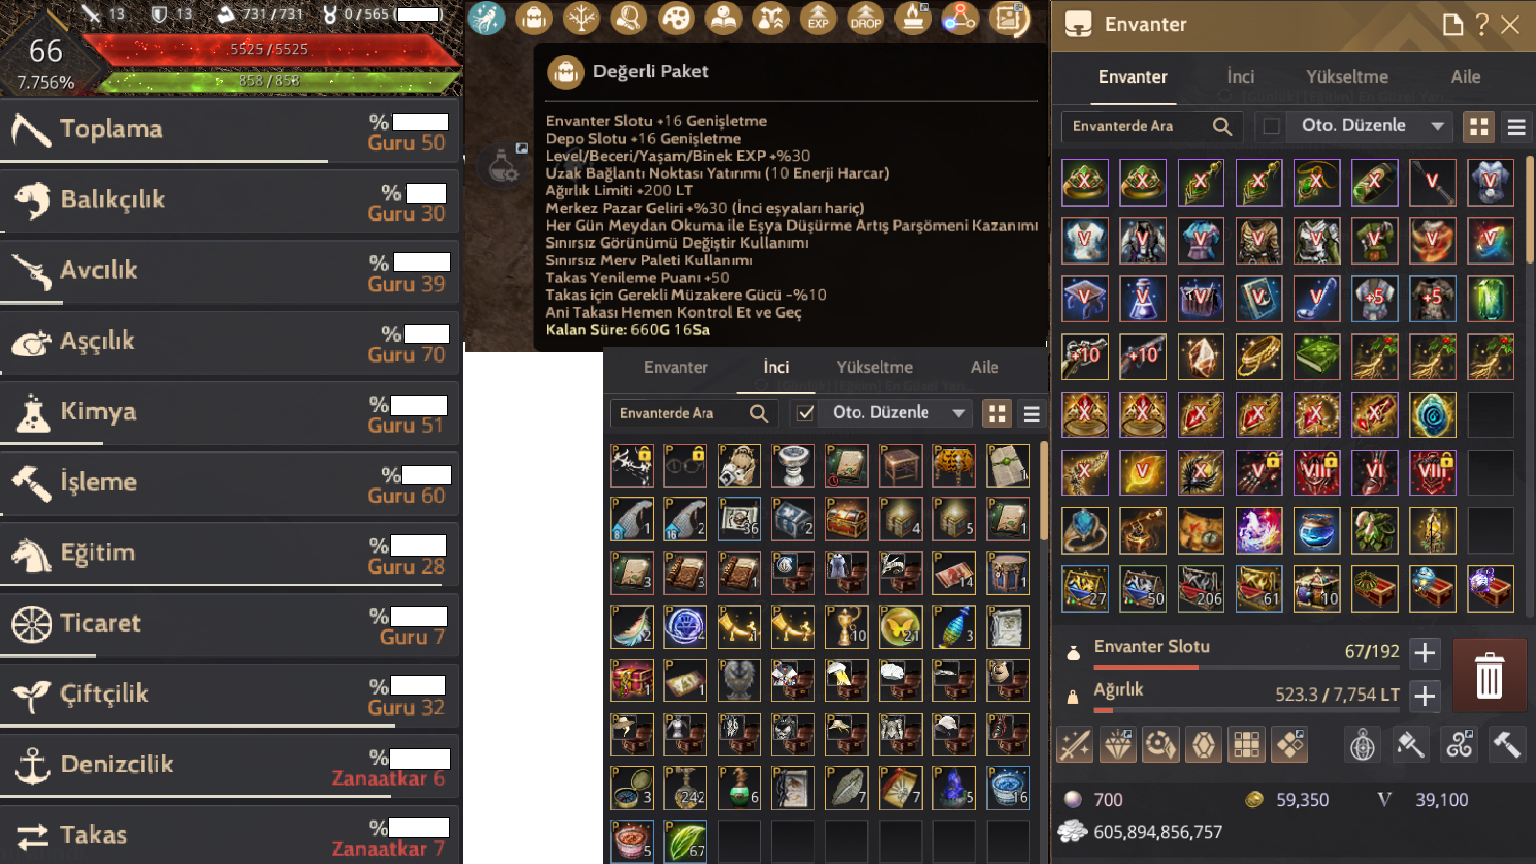1536x864 pixels.
Task: Switch Envanter to grid view icon
Action: coord(1479,126)
